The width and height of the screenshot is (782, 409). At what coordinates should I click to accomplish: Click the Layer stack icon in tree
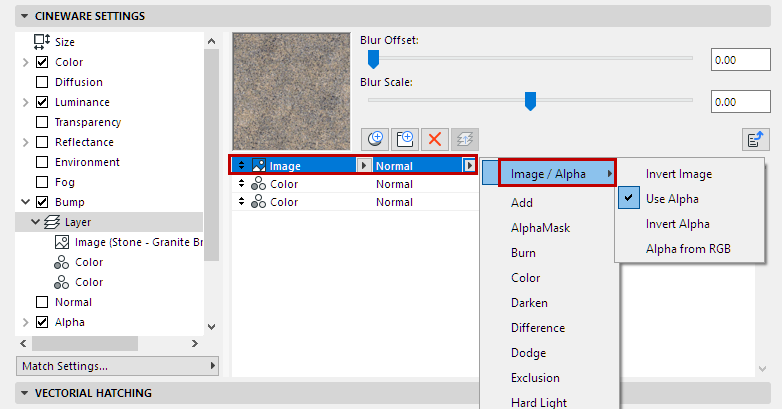coord(52,222)
